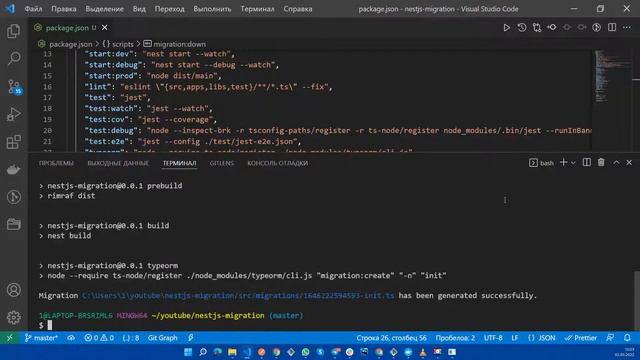Open the Run and Debug view
The height and width of the screenshot is (360, 640).
tap(13, 114)
